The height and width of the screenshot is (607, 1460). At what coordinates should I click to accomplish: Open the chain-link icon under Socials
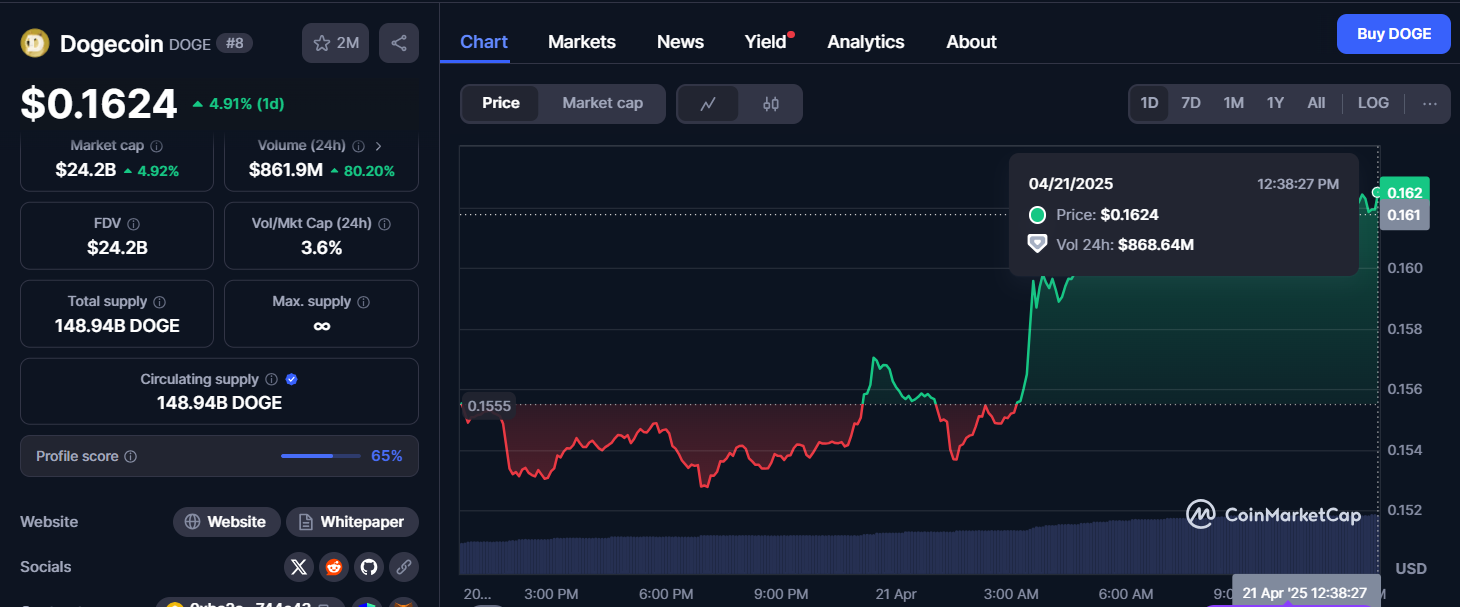[404, 567]
